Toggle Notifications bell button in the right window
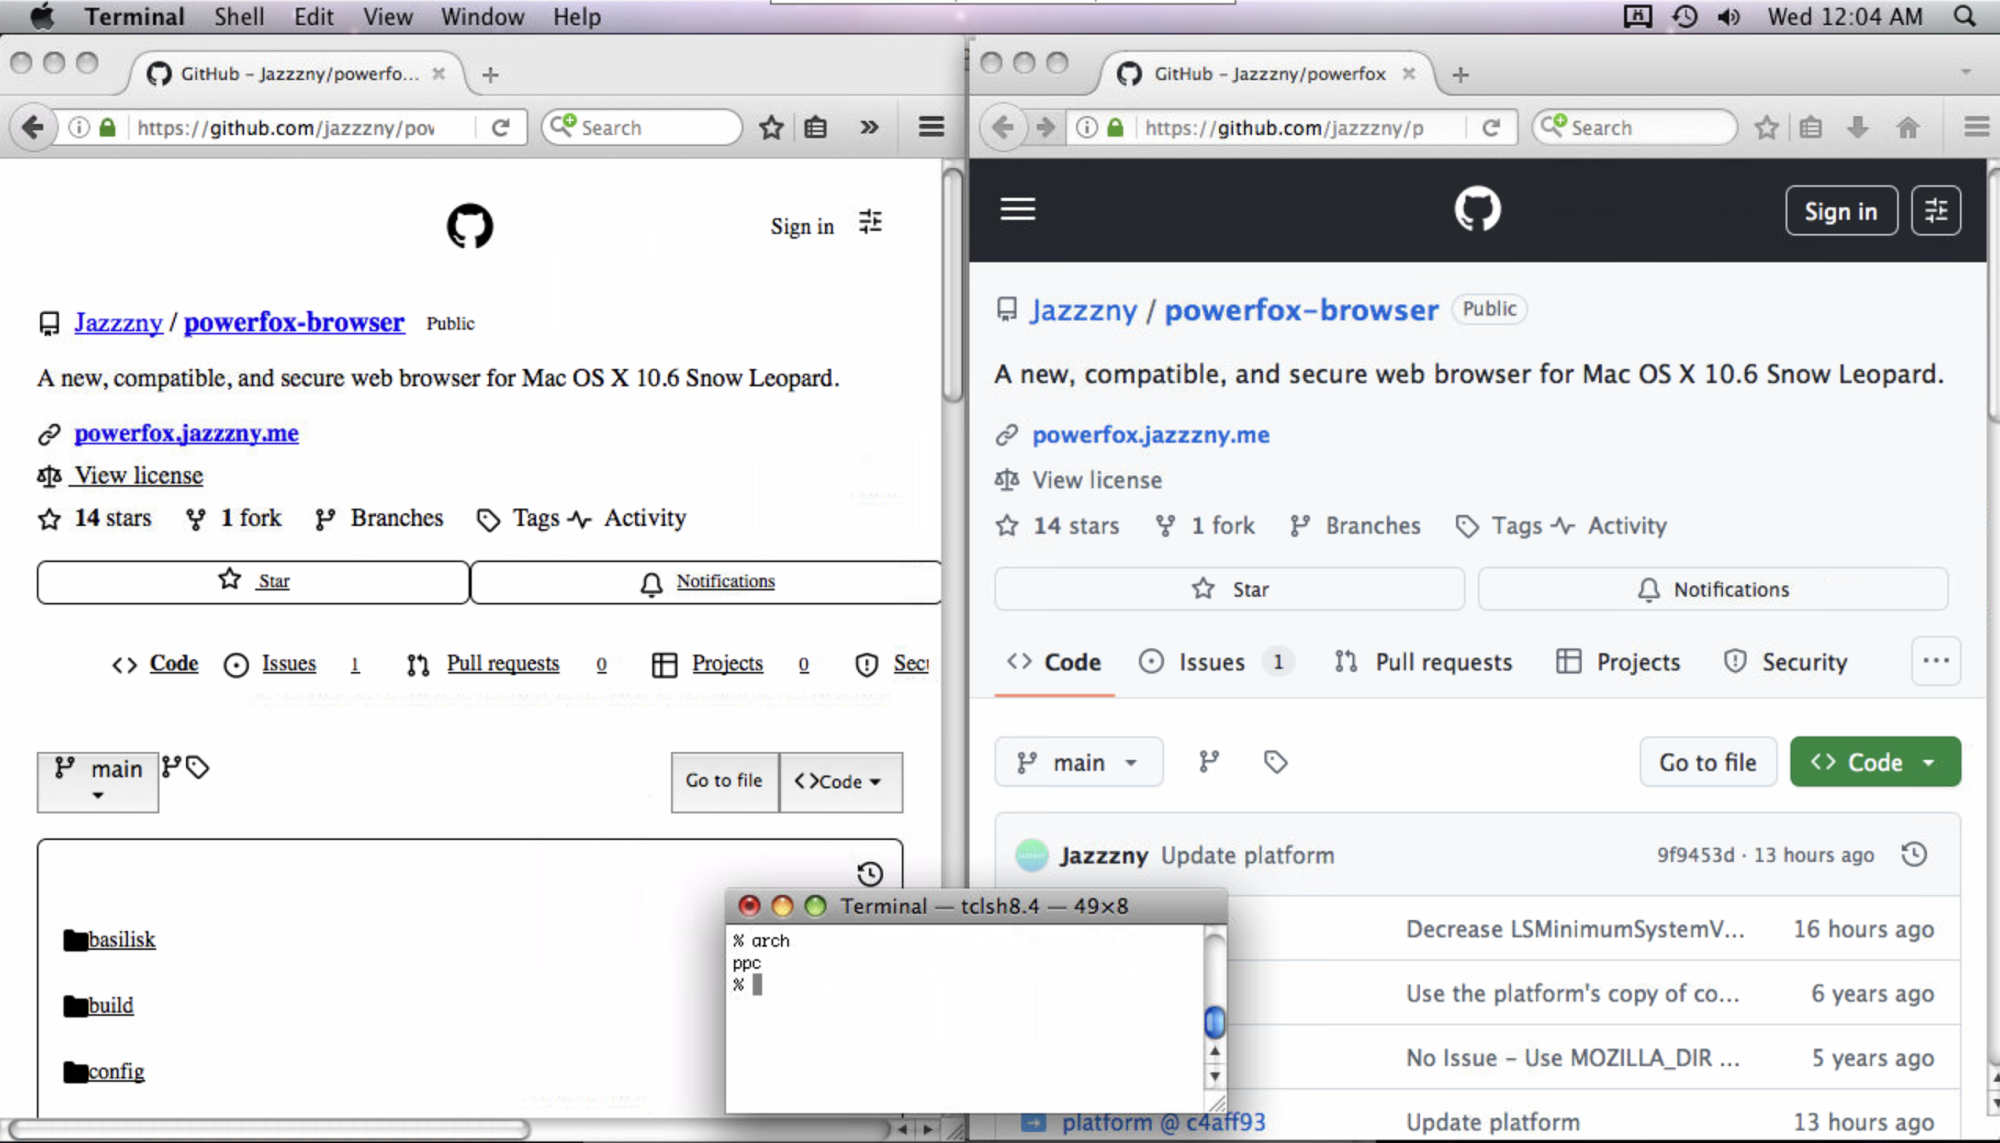This screenshot has width=2000, height=1143. [1713, 589]
